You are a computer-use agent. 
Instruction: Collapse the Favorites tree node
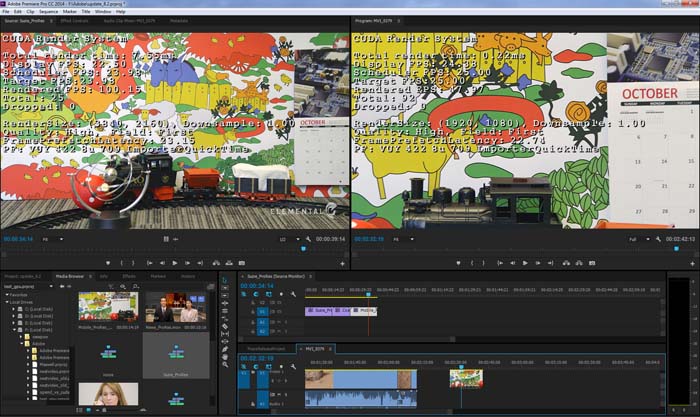tap(7, 295)
